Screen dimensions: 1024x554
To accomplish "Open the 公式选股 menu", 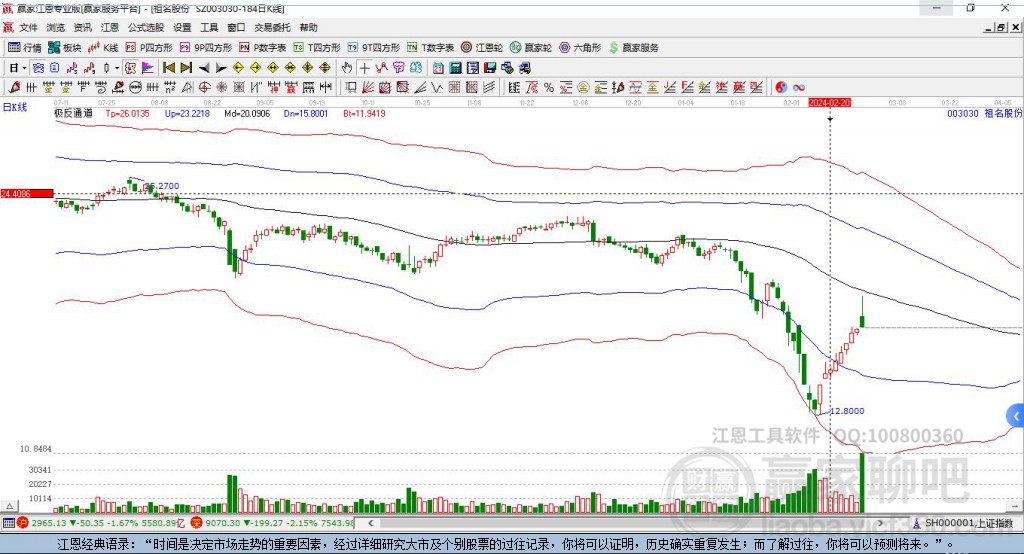I will [x=146, y=27].
